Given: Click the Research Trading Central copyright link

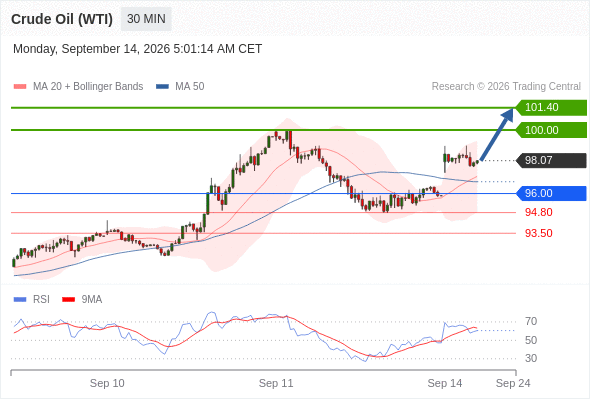Looking at the screenshot, I should coord(506,87).
